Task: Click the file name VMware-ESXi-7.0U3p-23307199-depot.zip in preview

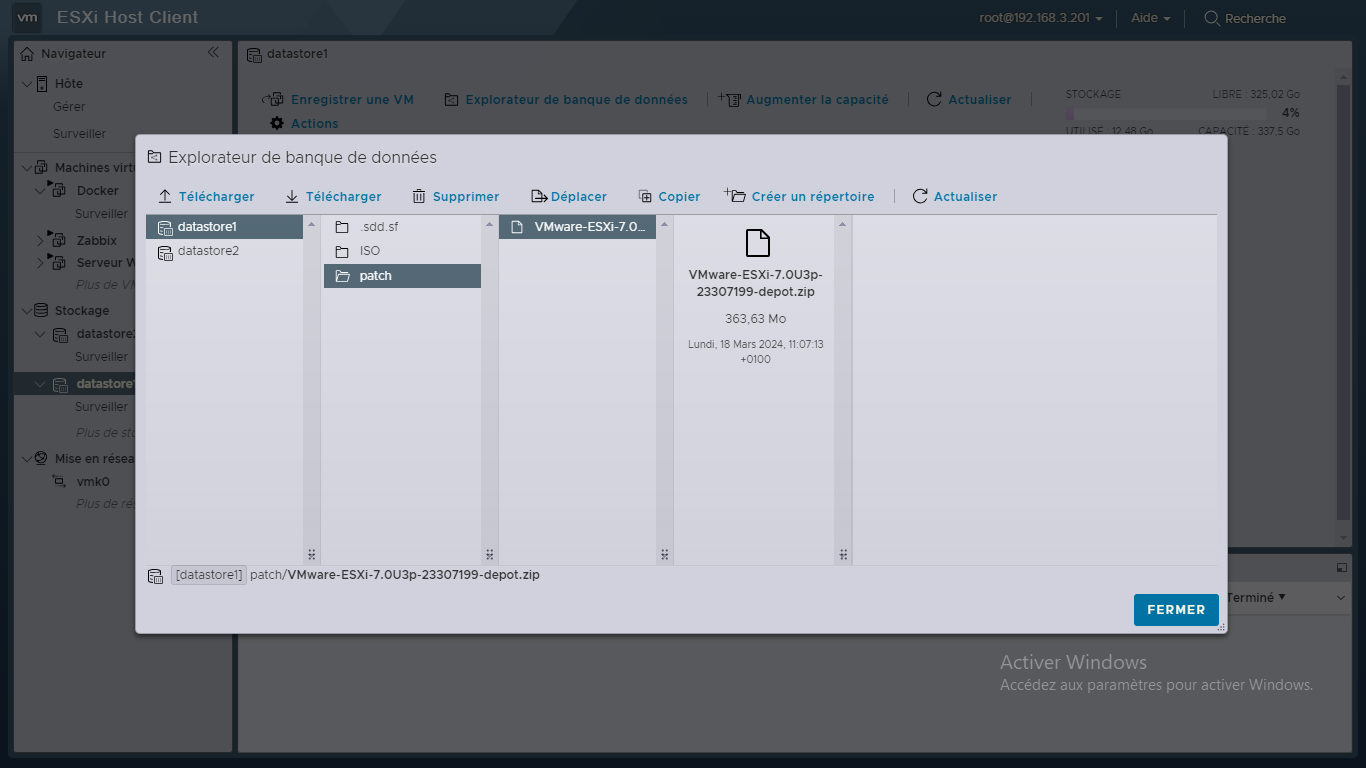Action: (756, 283)
